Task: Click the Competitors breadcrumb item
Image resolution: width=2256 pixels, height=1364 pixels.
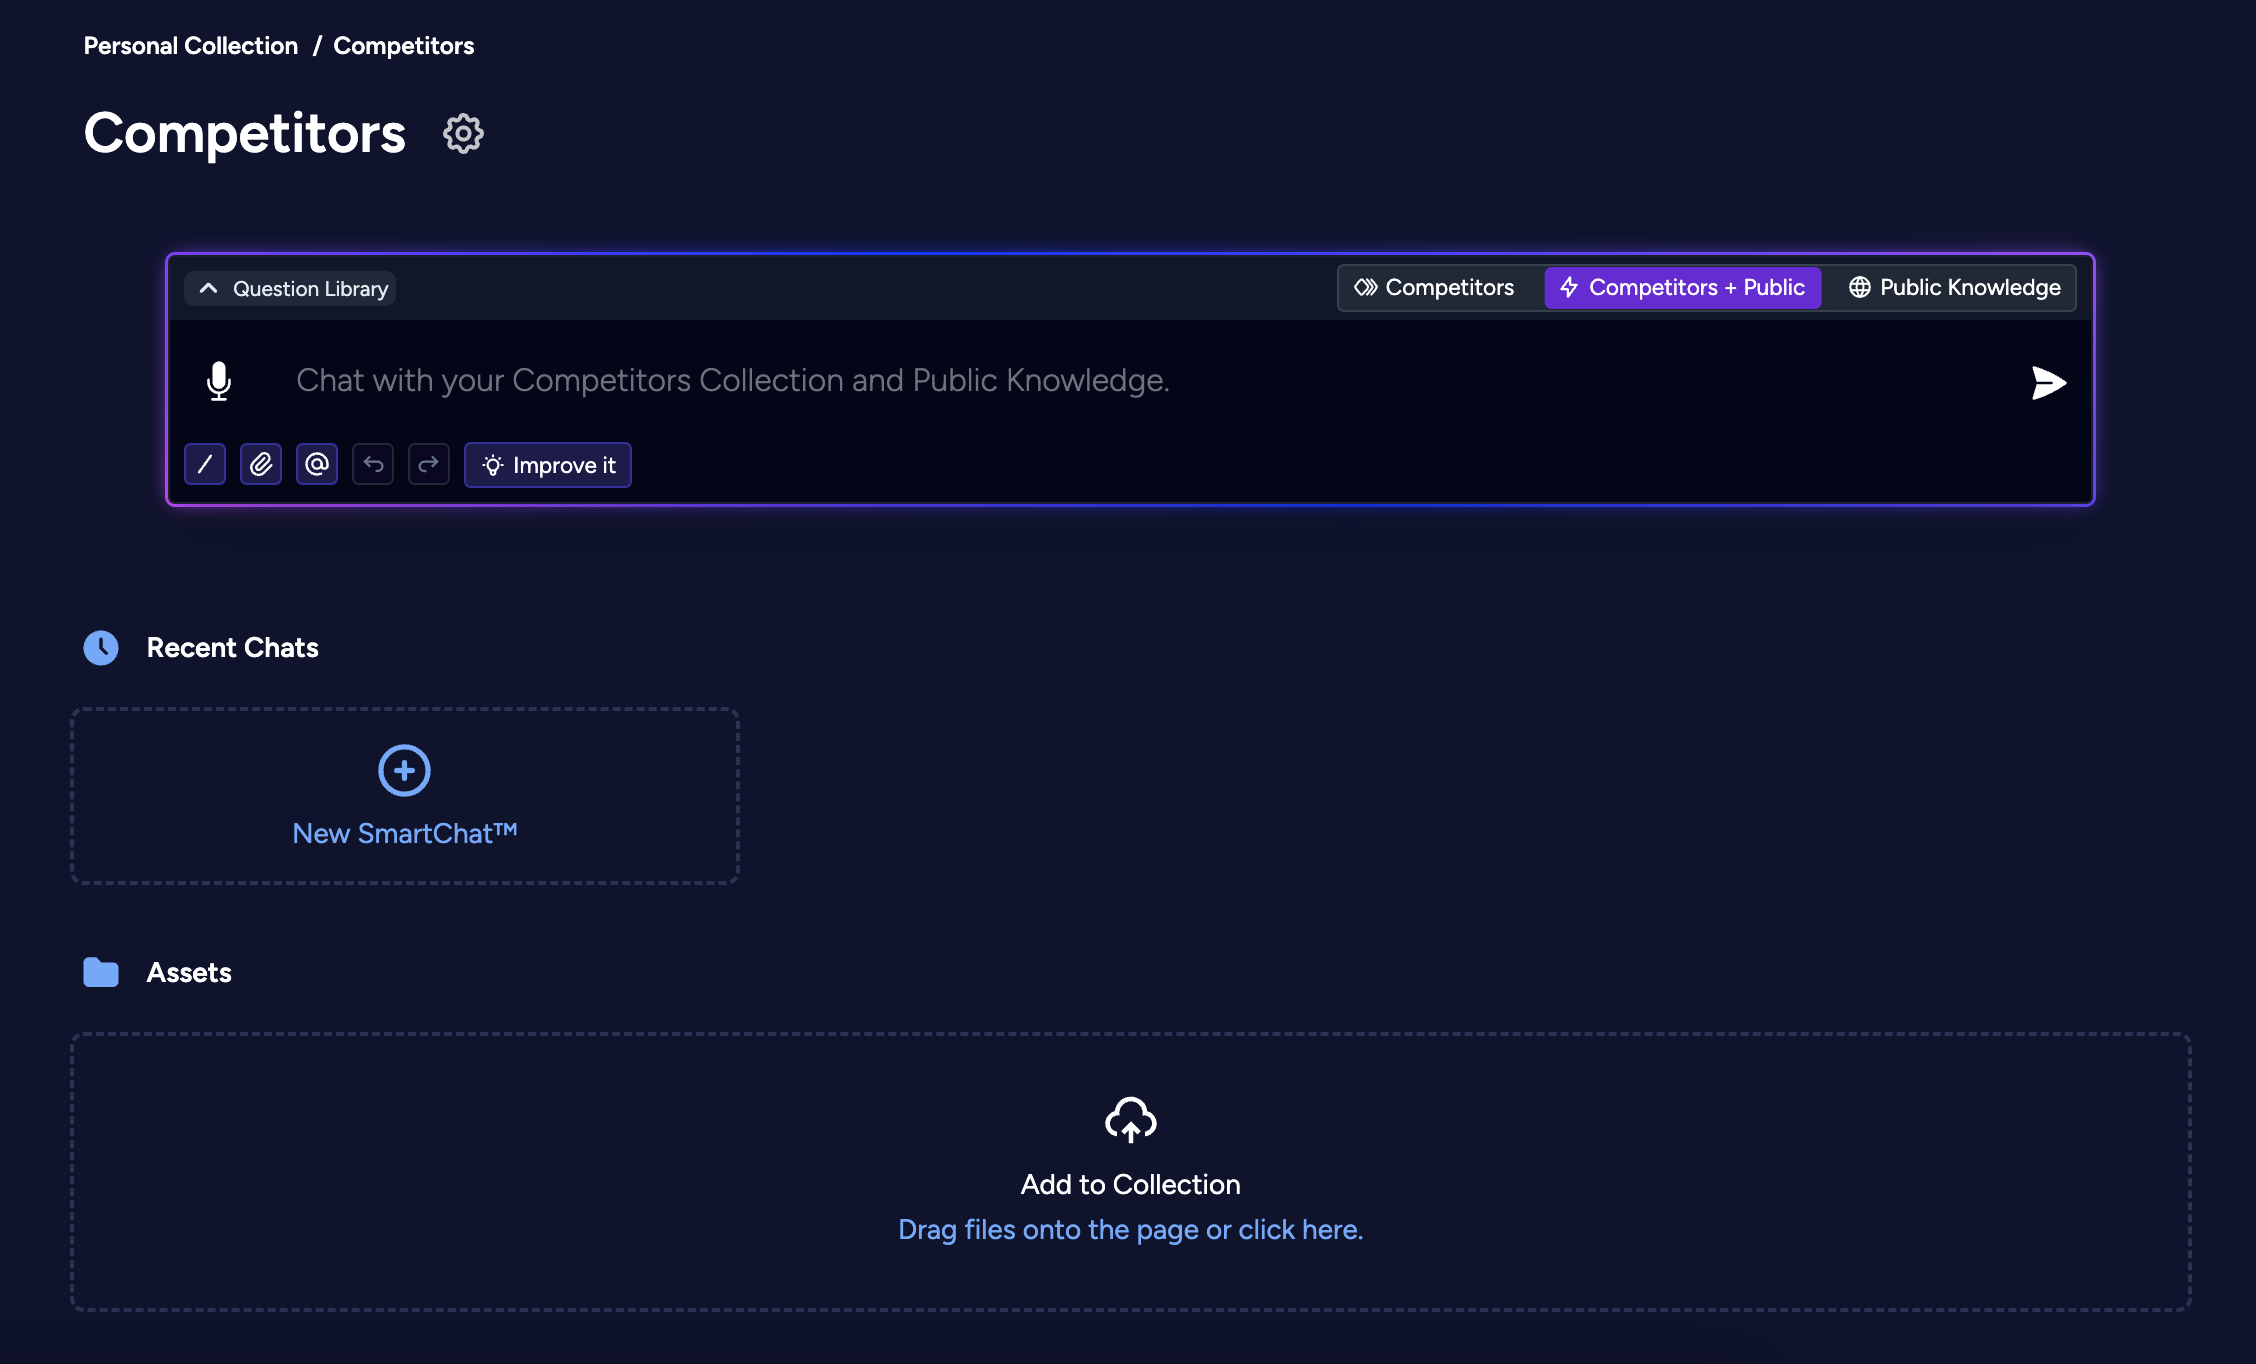Action: (x=403, y=46)
